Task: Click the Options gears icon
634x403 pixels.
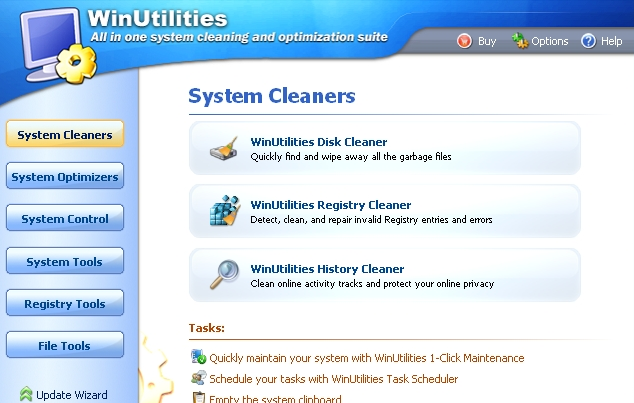Action: click(520, 41)
